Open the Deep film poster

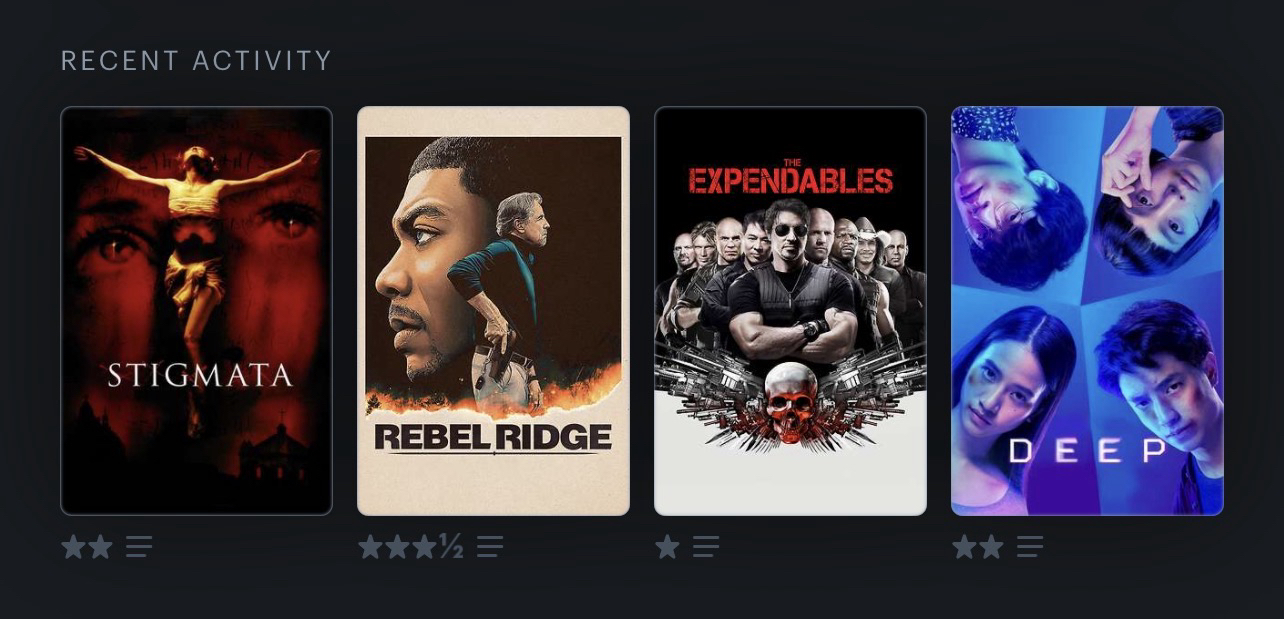click(x=1087, y=311)
